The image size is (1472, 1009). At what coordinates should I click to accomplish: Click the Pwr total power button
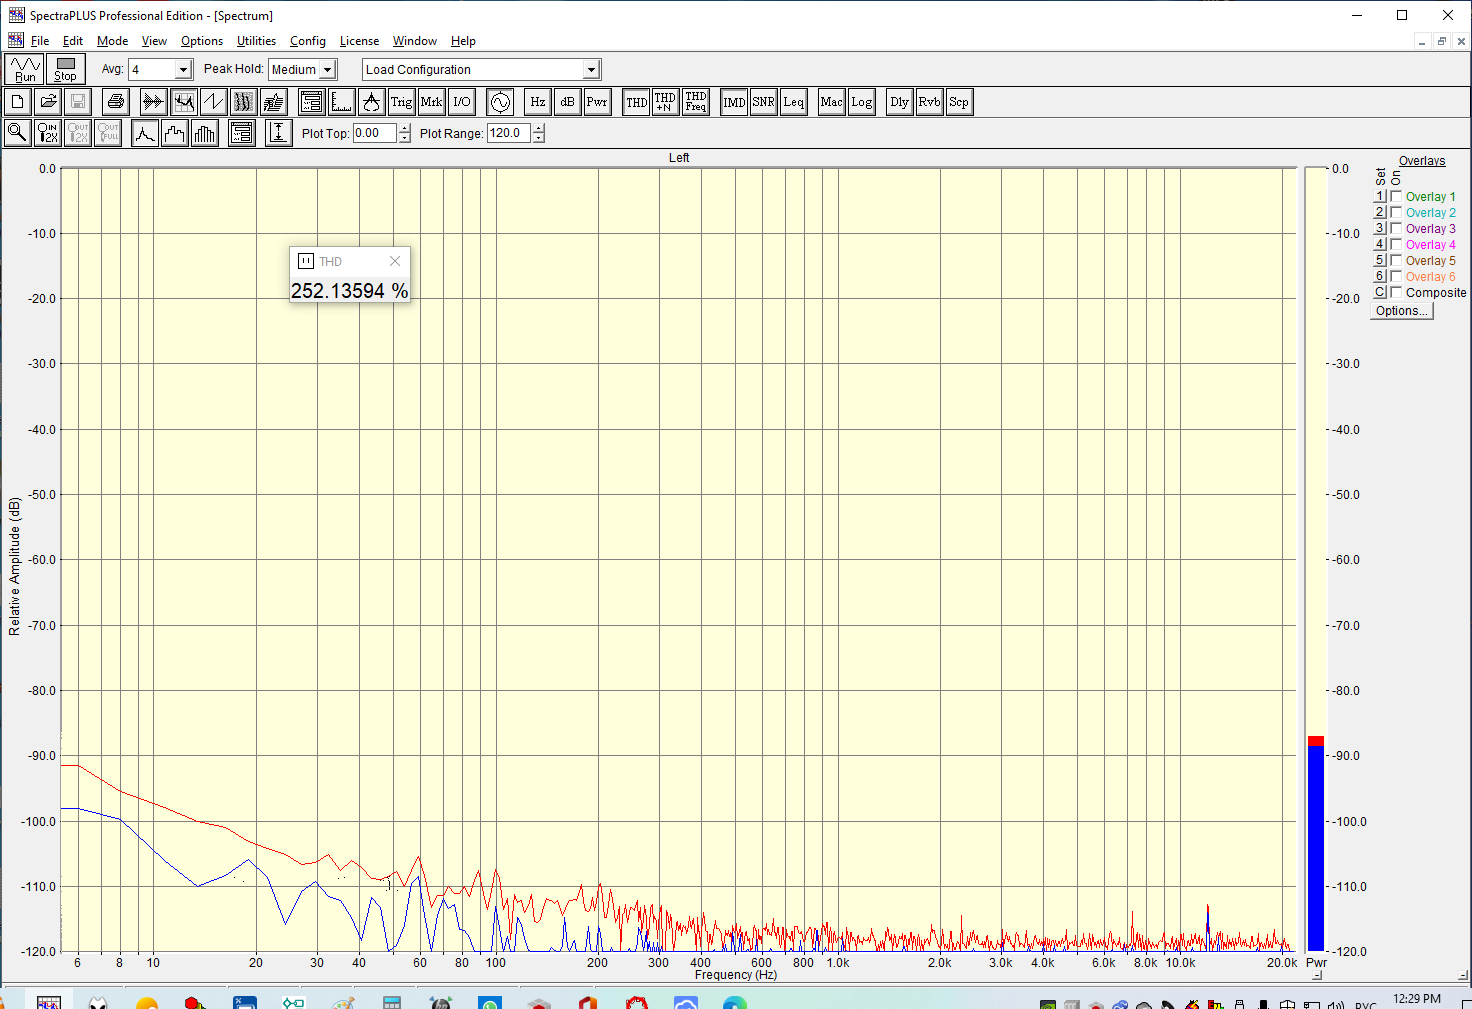(x=597, y=102)
